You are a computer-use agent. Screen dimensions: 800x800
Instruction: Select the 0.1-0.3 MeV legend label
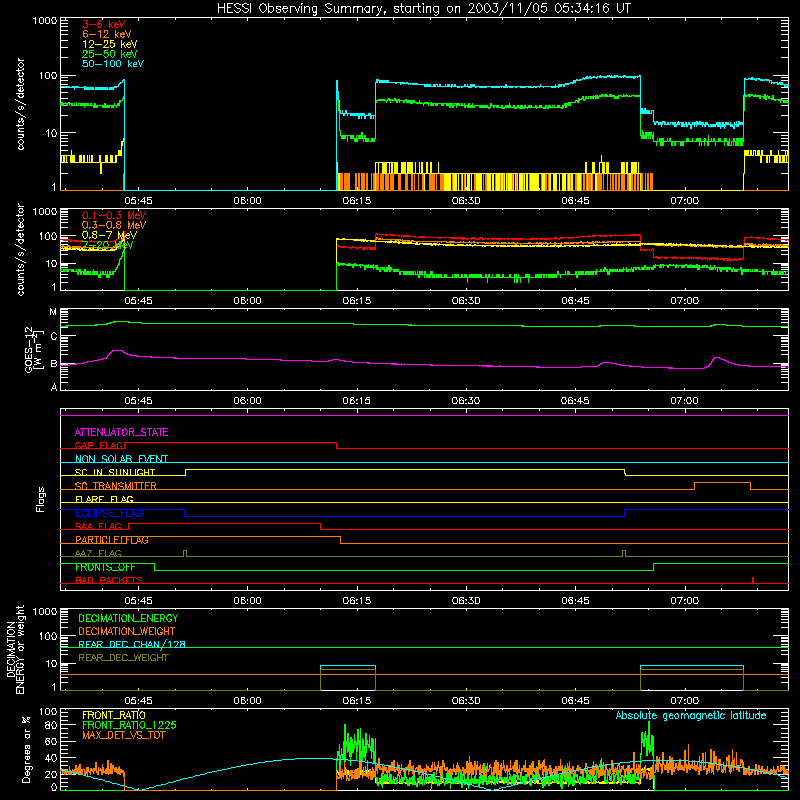click(114, 215)
